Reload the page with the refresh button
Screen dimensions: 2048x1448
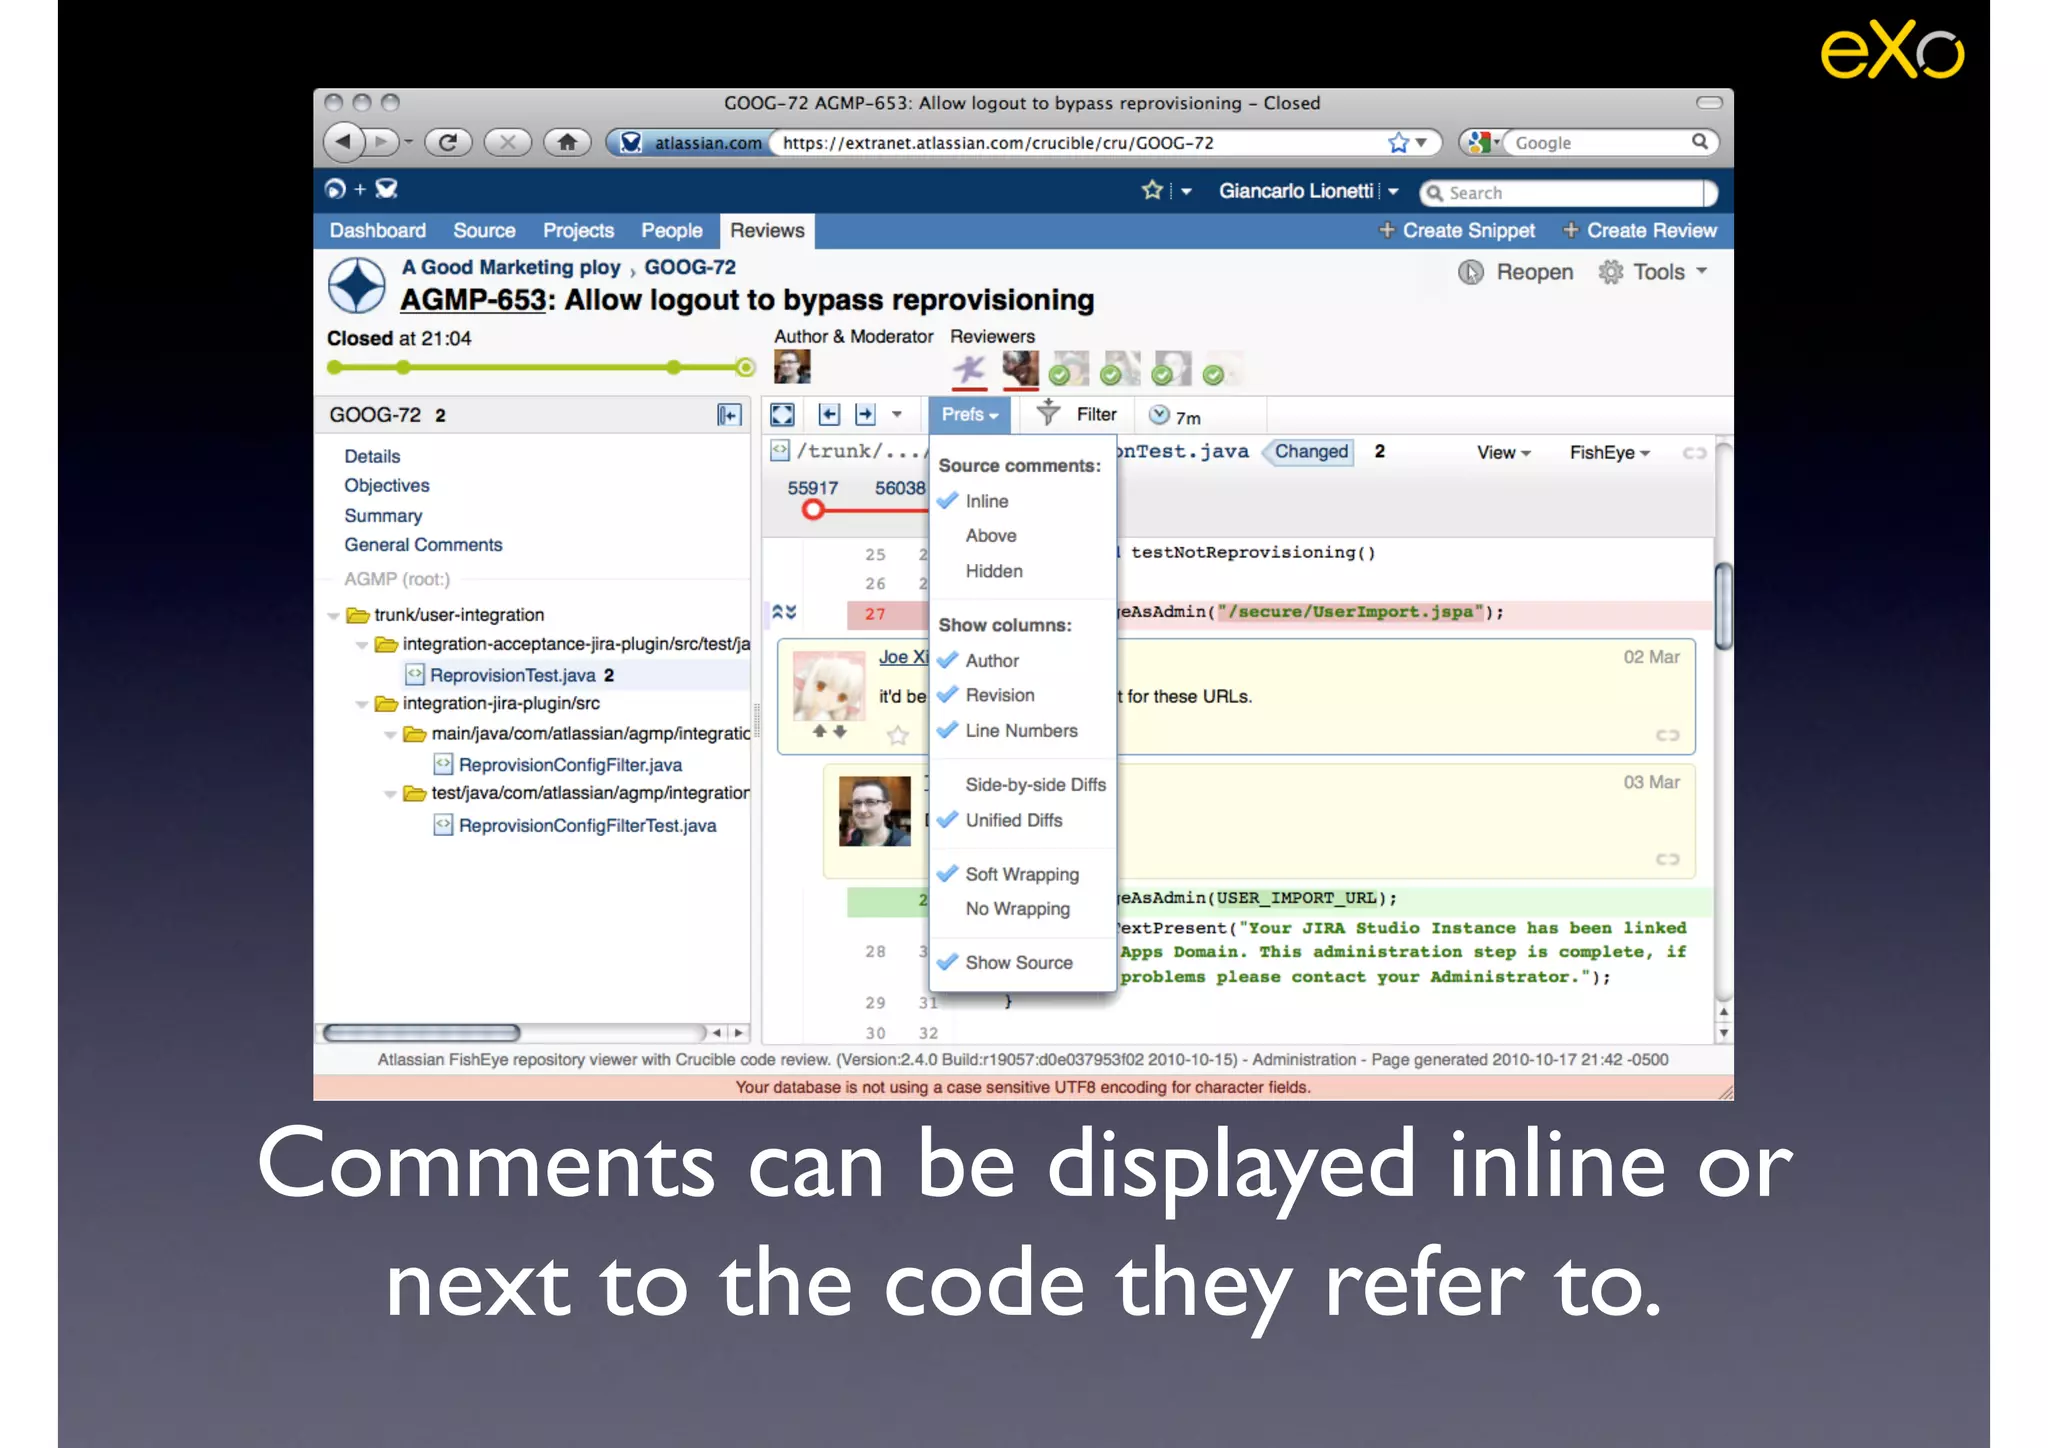pos(448,142)
